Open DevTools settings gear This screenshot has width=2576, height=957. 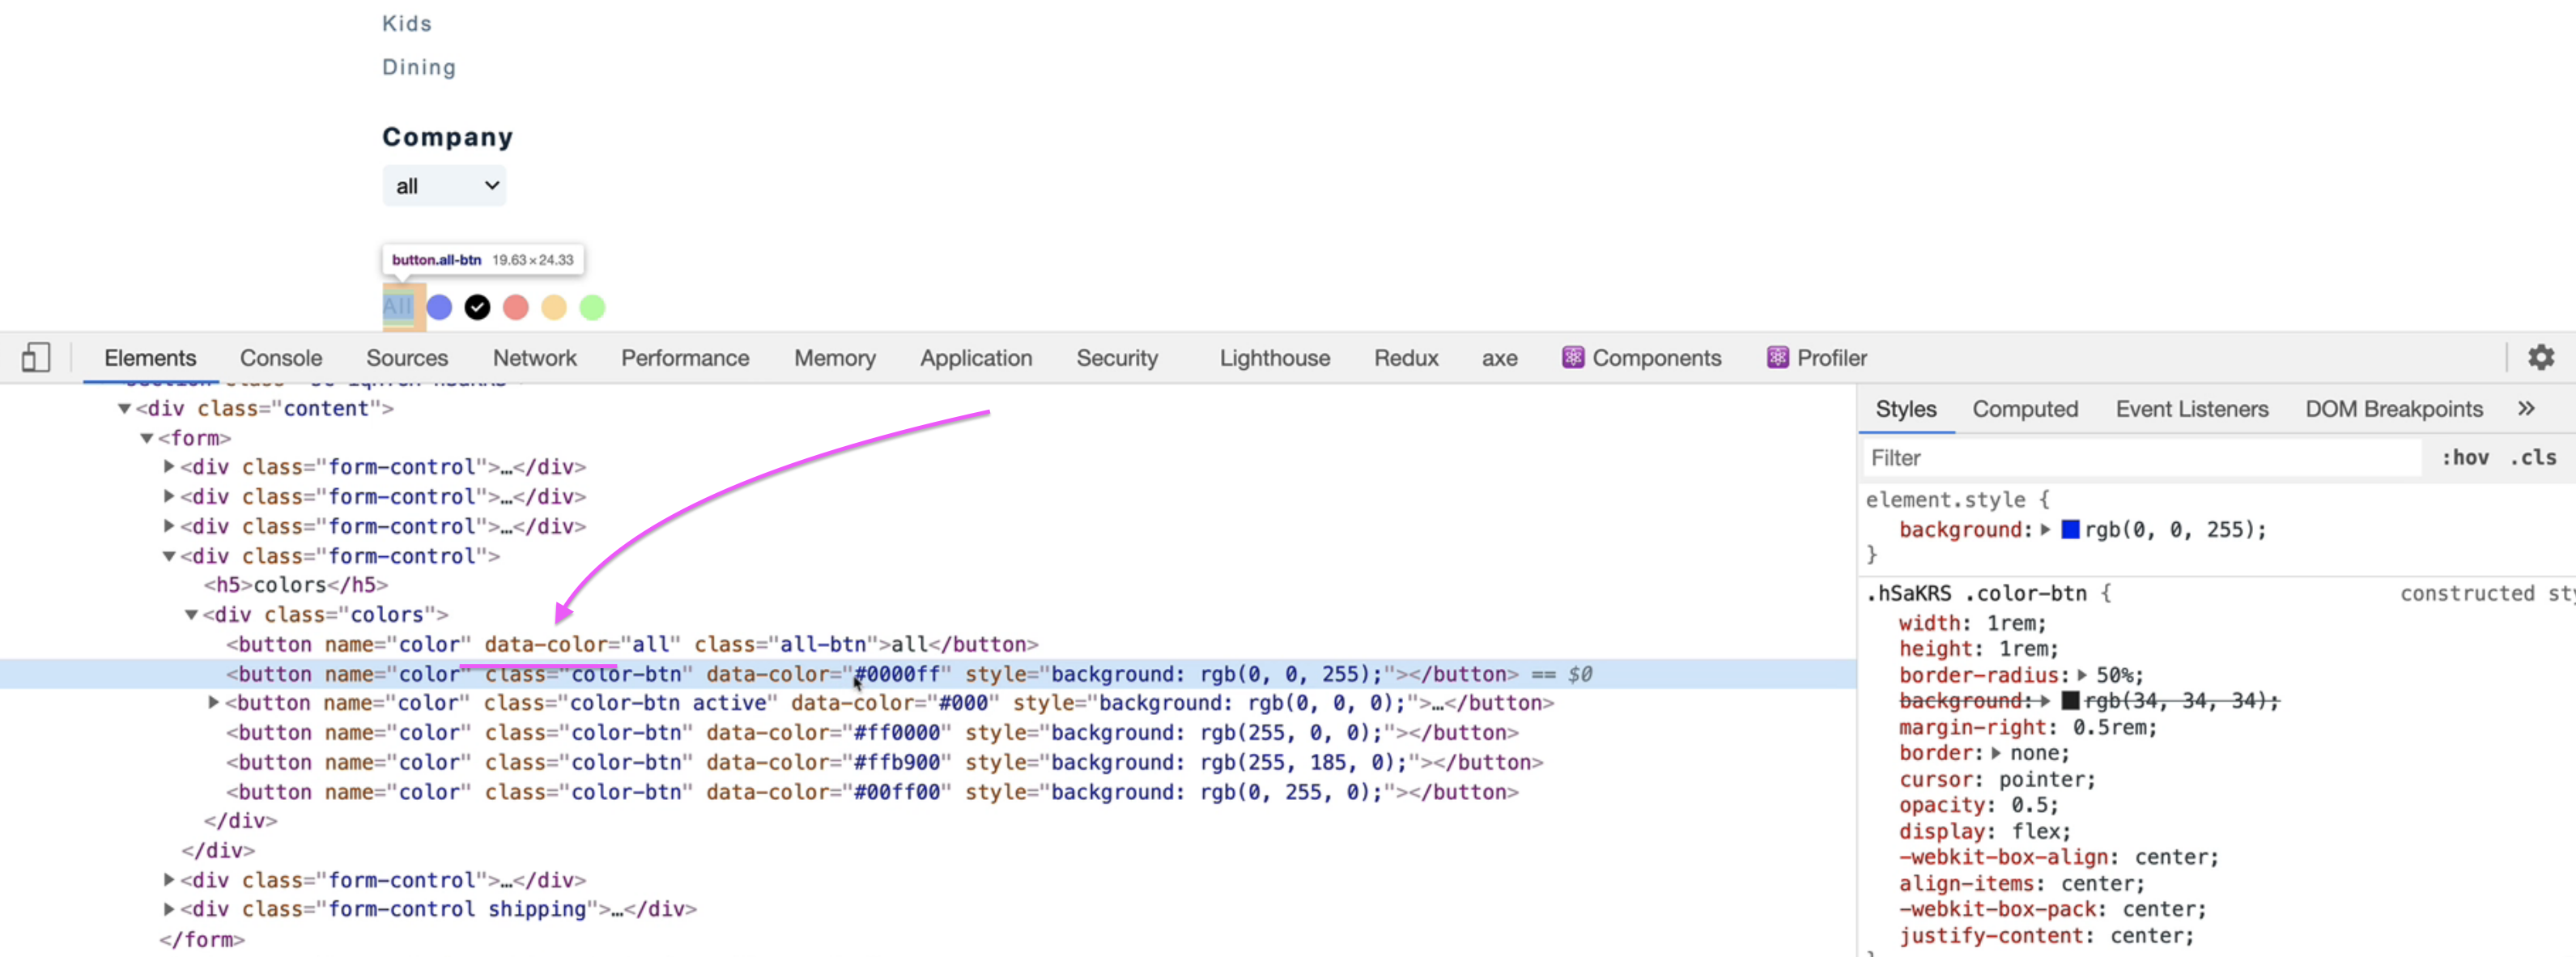[x=2540, y=357]
